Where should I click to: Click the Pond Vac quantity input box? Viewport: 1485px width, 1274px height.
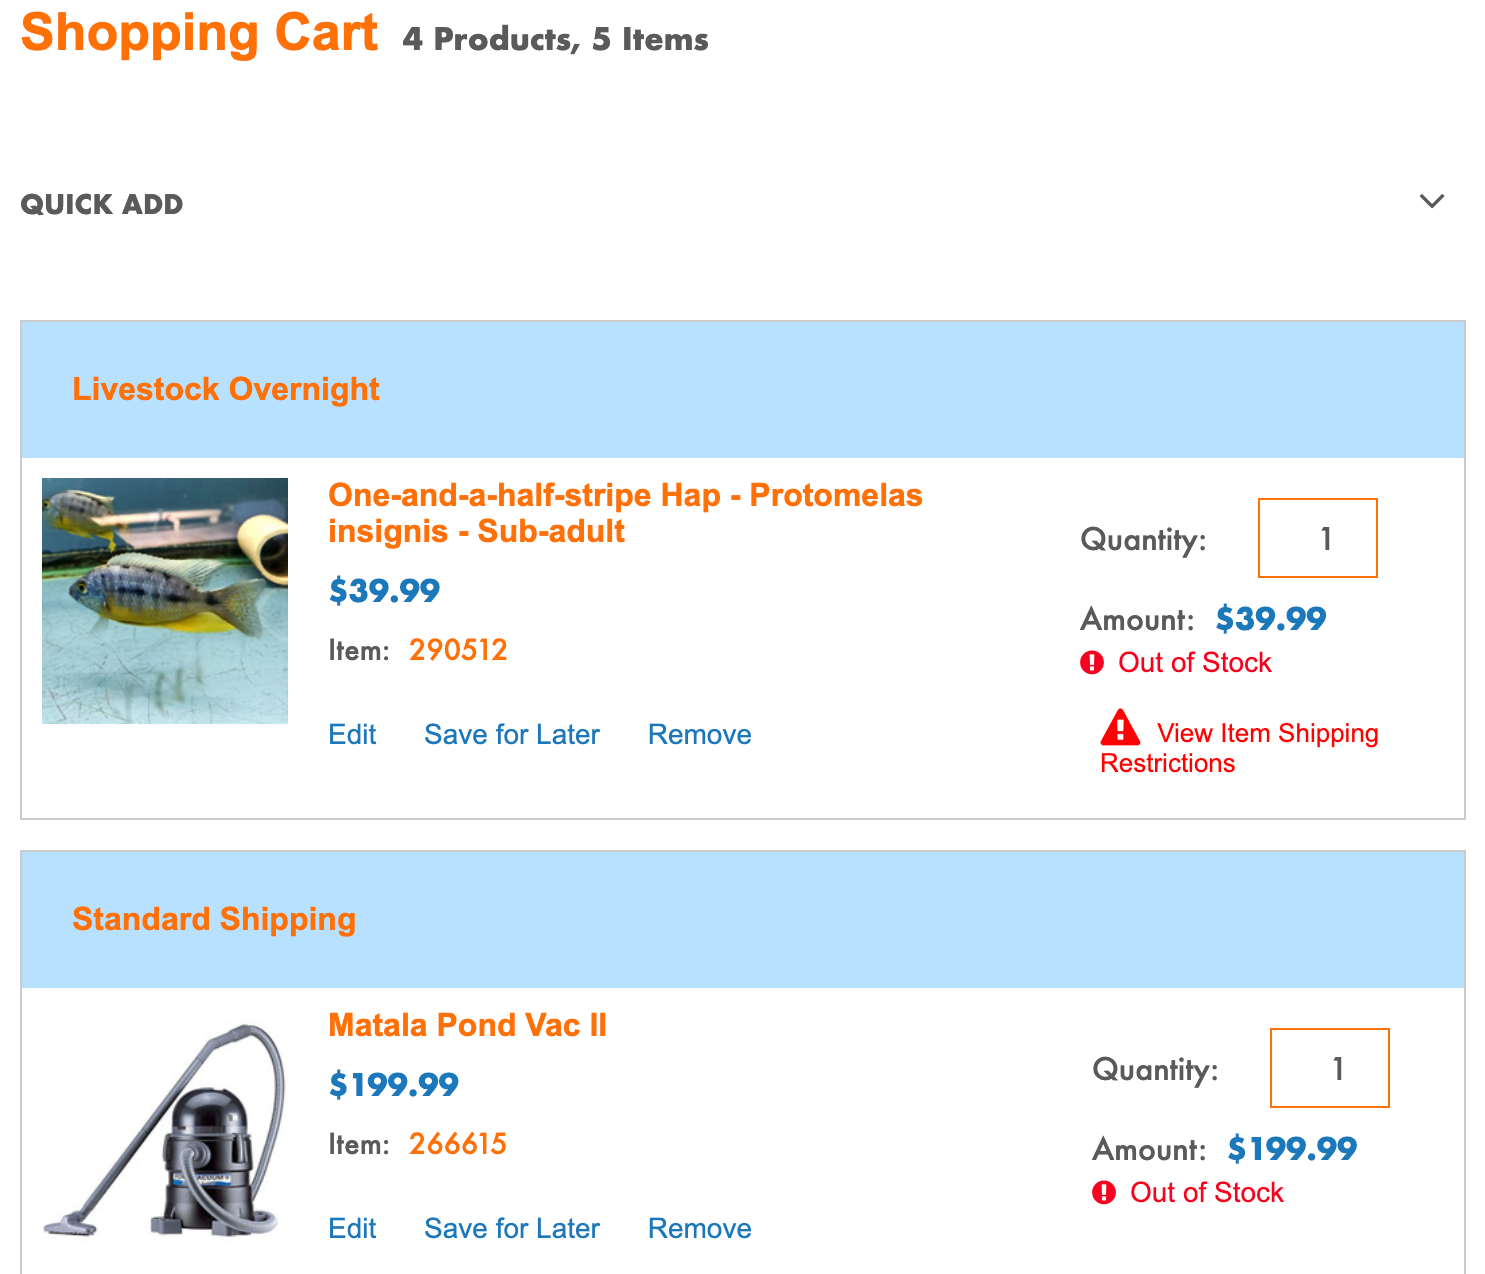1329,1068
